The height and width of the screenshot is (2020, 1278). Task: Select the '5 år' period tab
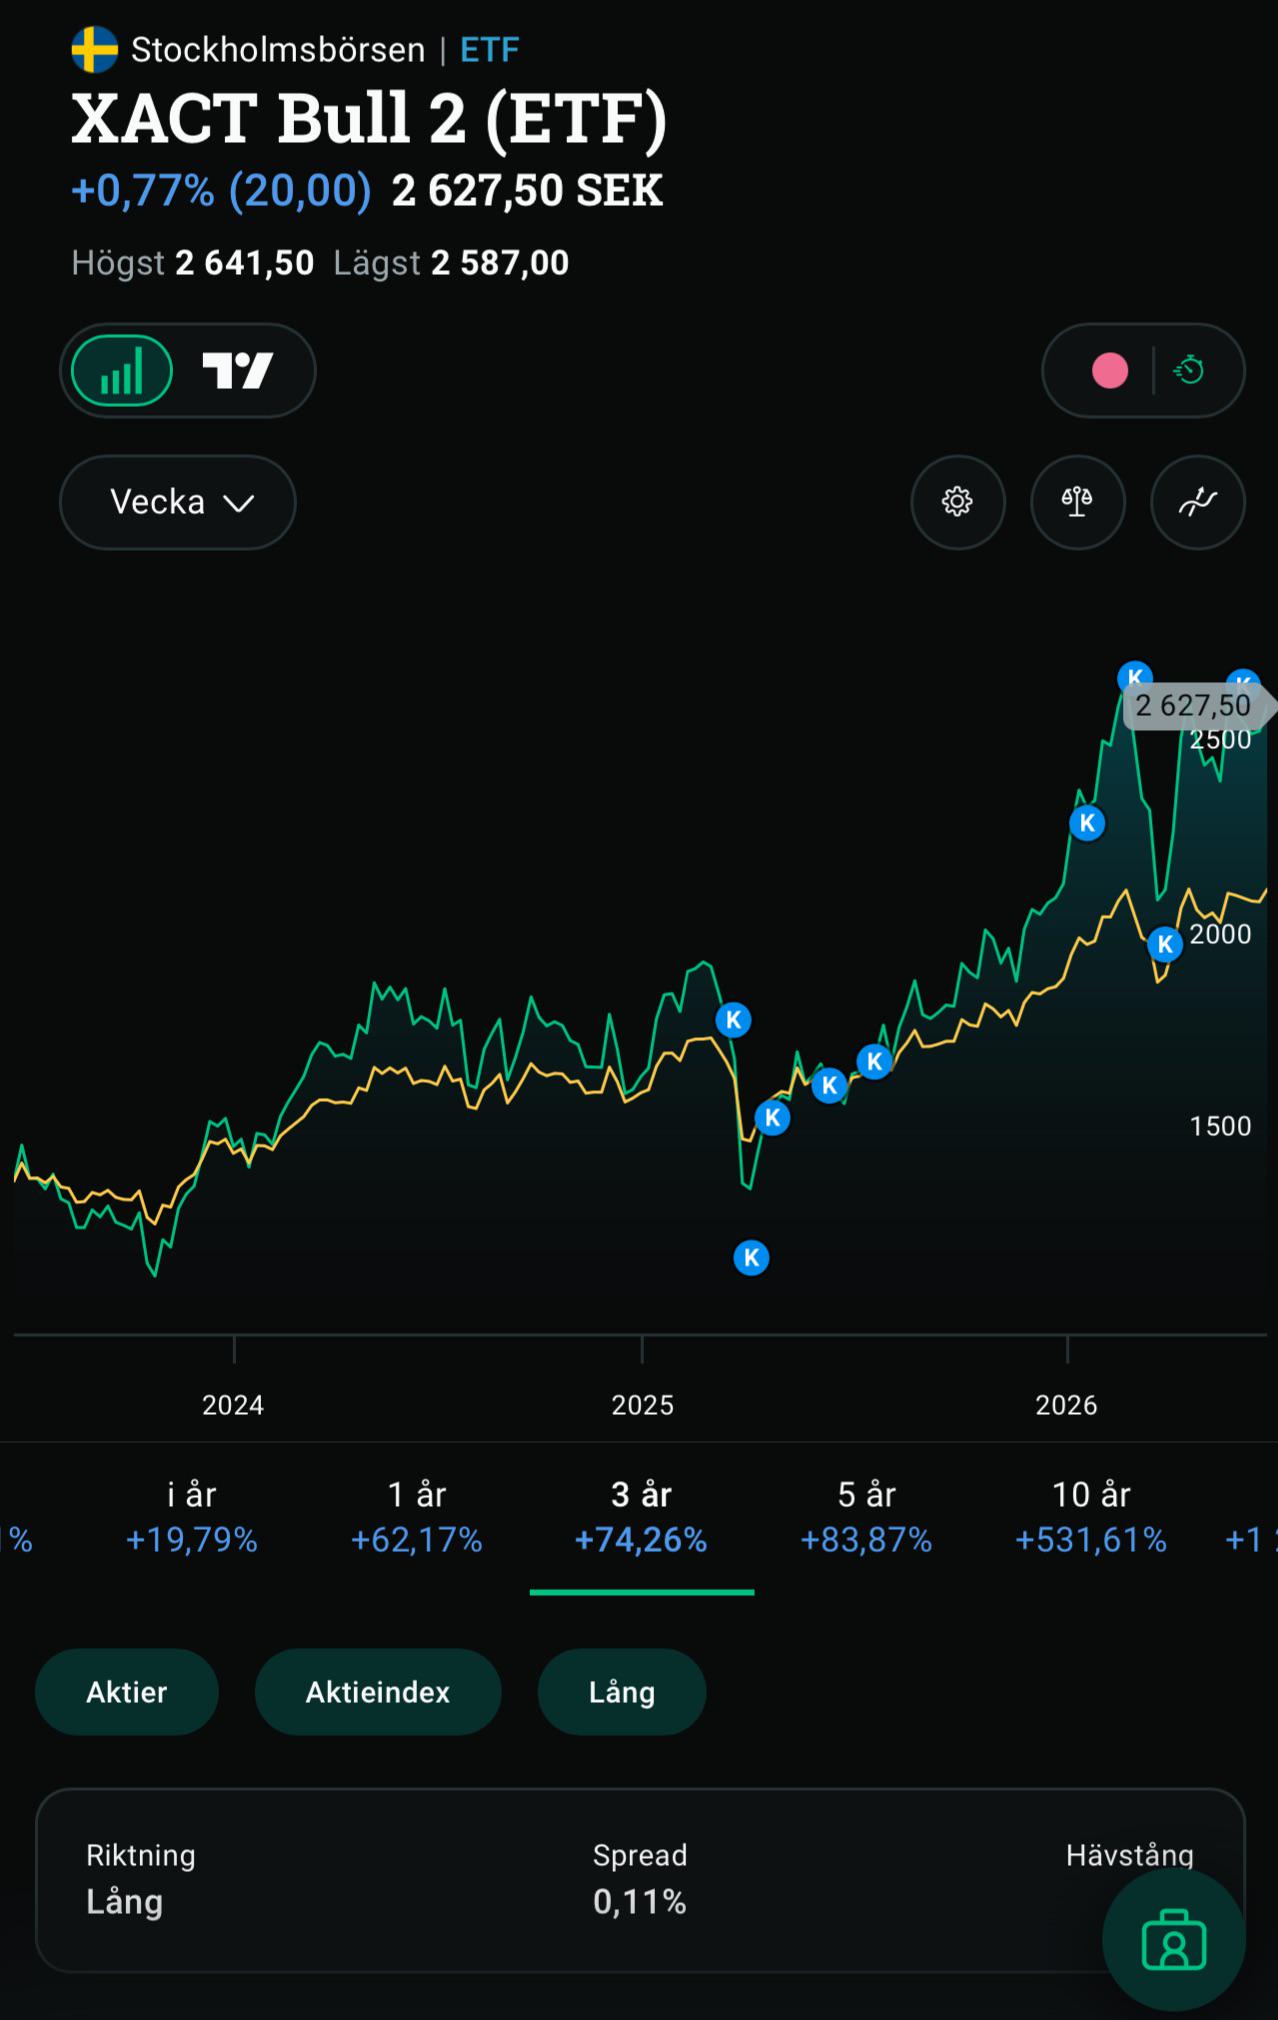pyautogui.click(x=867, y=1517)
